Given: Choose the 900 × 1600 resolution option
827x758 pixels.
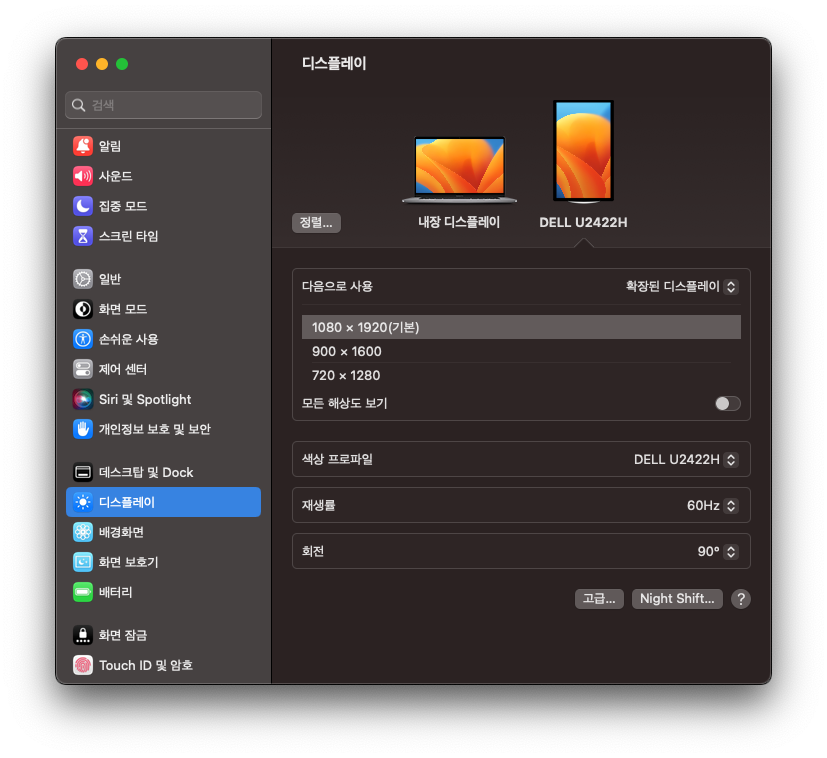Looking at the screenshot, I should pyautogui.click(x=347, y=351).
